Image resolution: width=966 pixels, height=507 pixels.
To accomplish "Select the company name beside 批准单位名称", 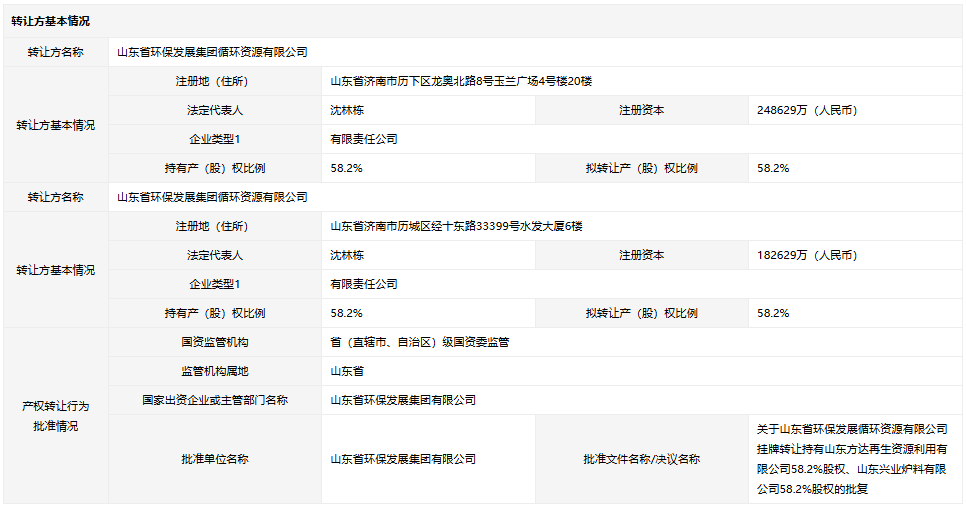I will [403, 459].
